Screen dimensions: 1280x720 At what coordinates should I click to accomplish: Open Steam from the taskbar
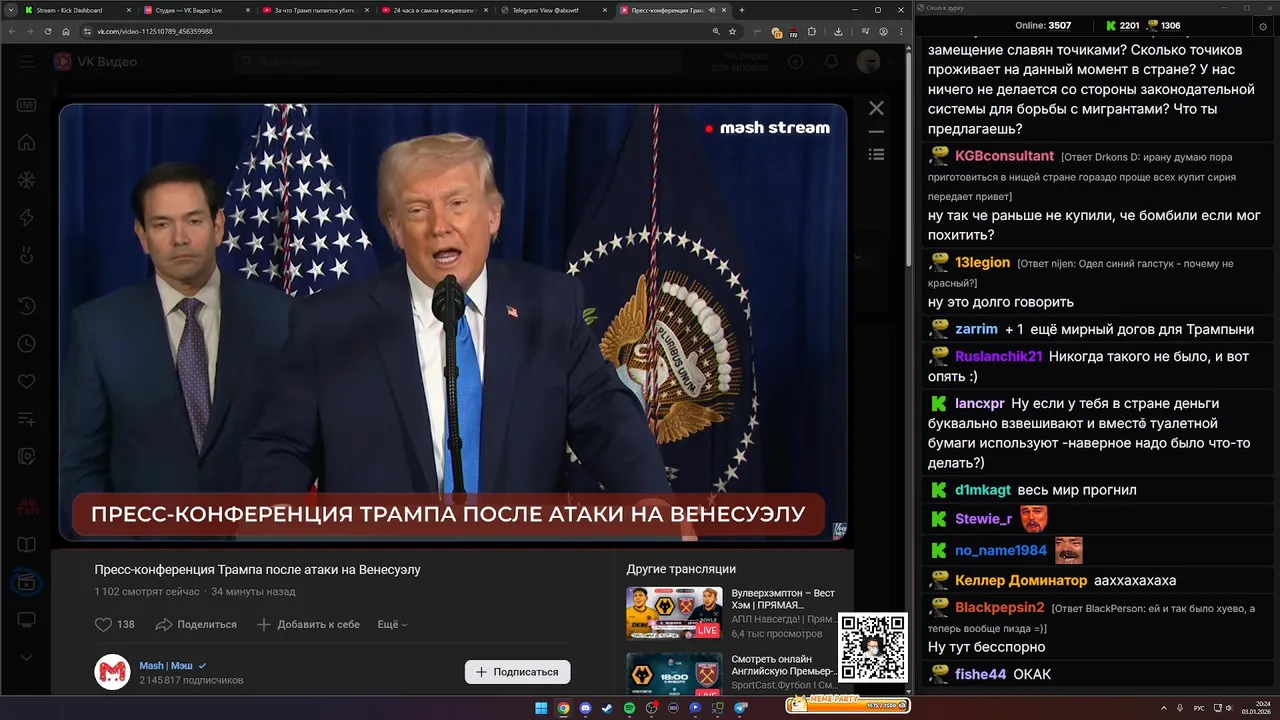[x=607, y=708]
